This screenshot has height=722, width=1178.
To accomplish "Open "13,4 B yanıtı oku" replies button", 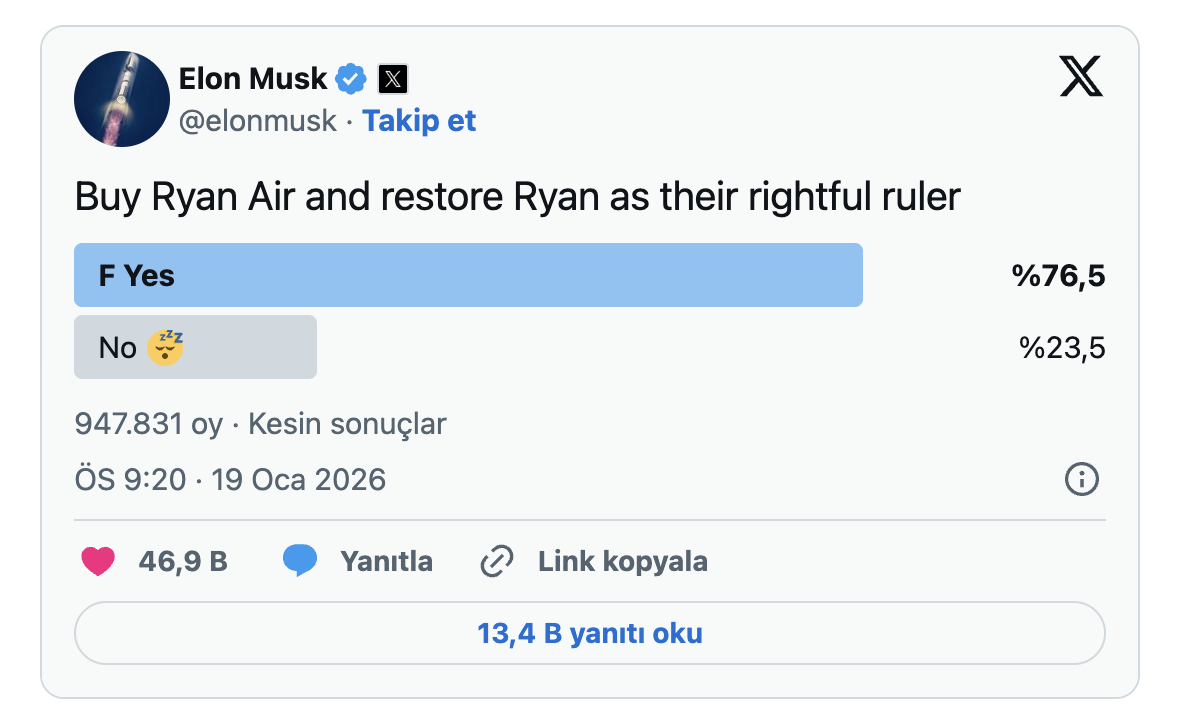I will pyautogui.click(x=589, y=633).
